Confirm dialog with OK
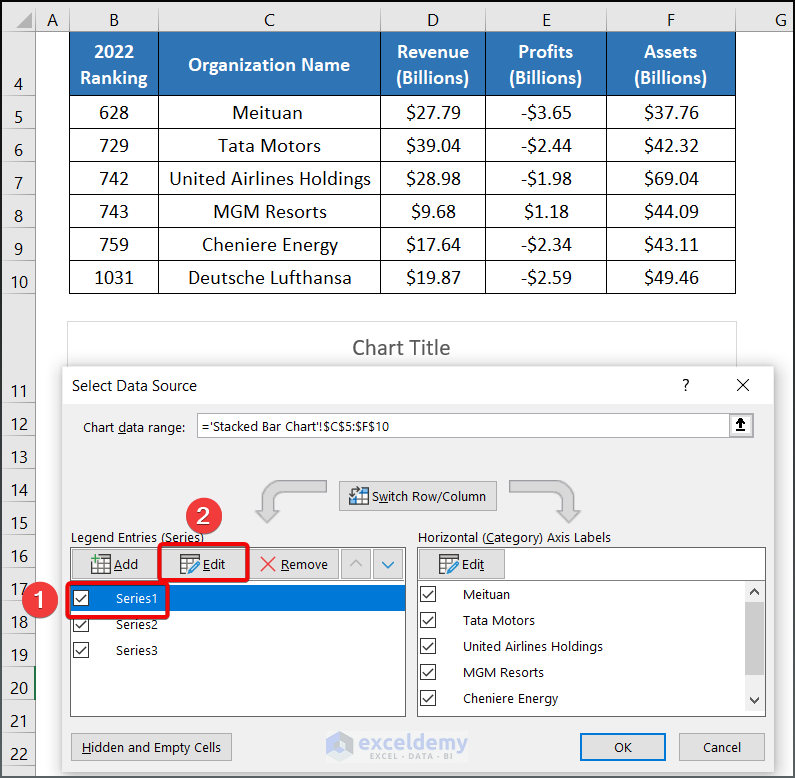Viewport: 795px width, 778px height. click(623, 747)
